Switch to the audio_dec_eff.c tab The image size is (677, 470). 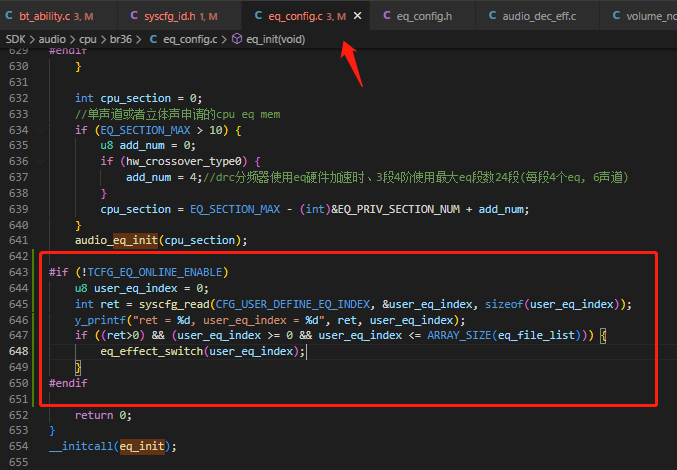[x=538, y=16]
